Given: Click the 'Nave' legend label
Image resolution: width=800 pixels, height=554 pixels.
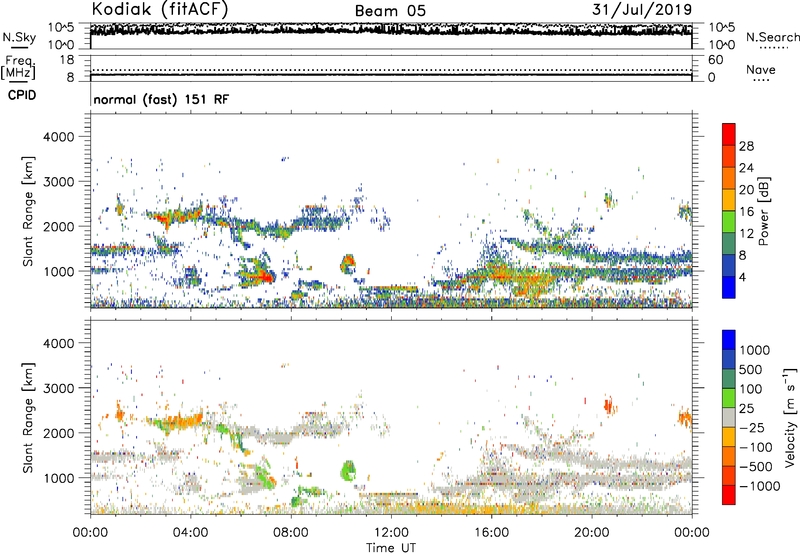Looking at the screenshot, I should pyautogui.click(x=761, y=69).
